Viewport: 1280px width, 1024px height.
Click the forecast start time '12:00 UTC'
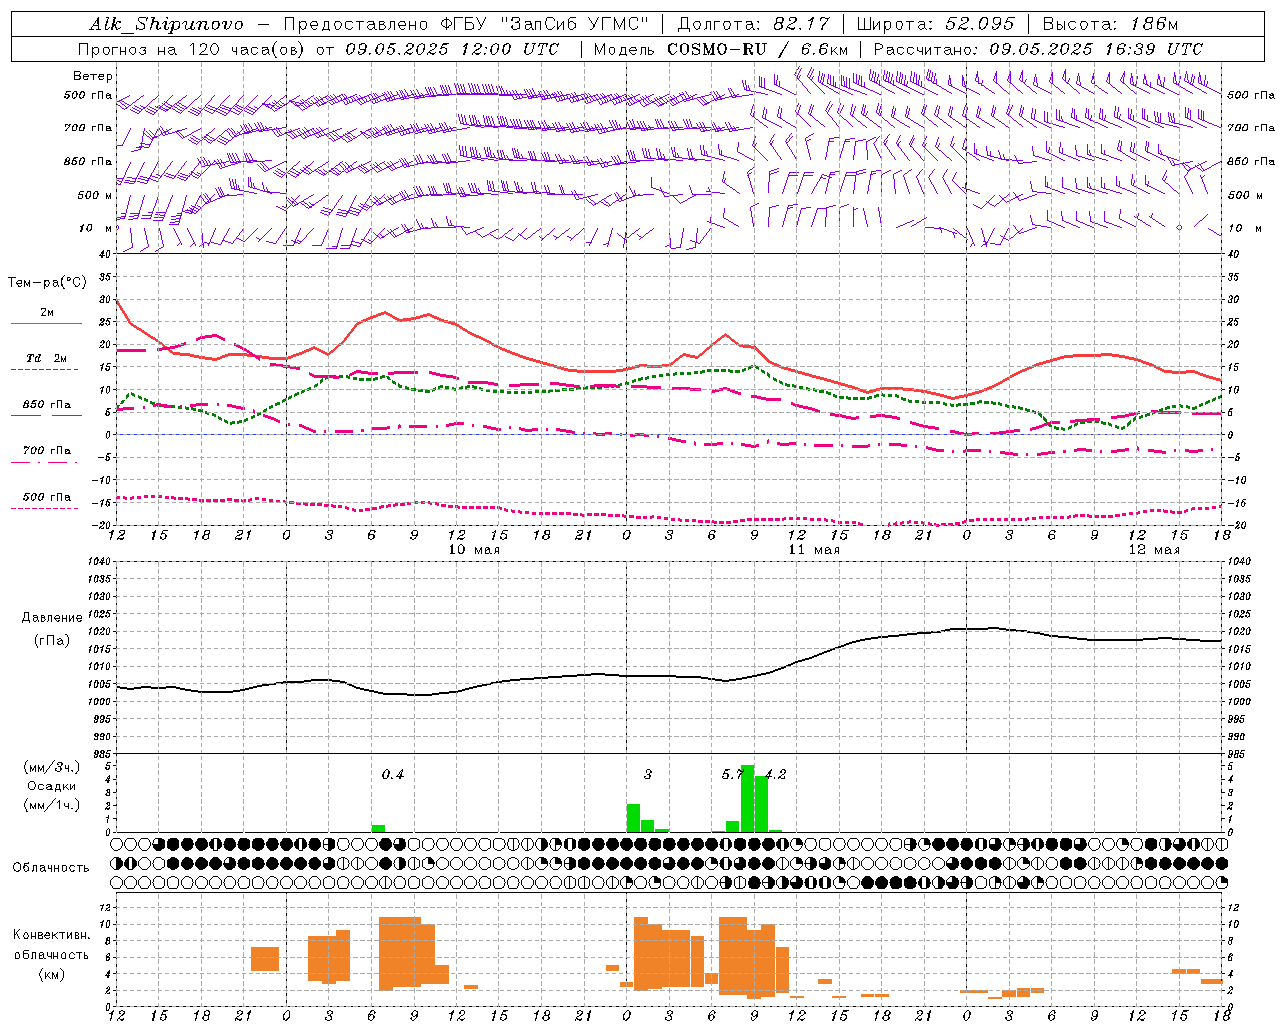pos(510,49)
